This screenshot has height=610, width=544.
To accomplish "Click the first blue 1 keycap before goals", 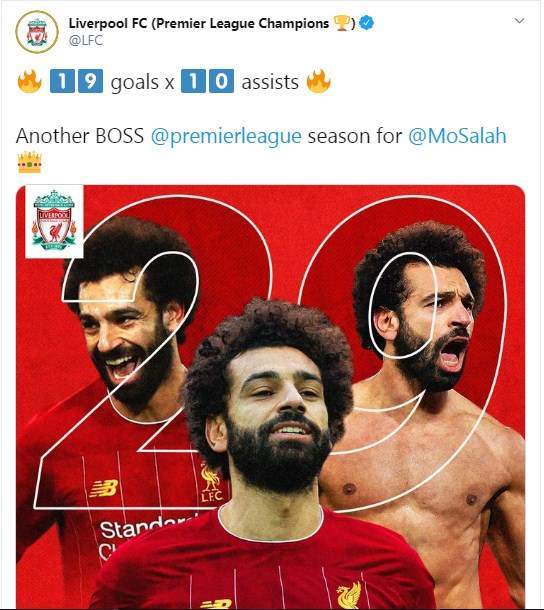I will [62, 81].
